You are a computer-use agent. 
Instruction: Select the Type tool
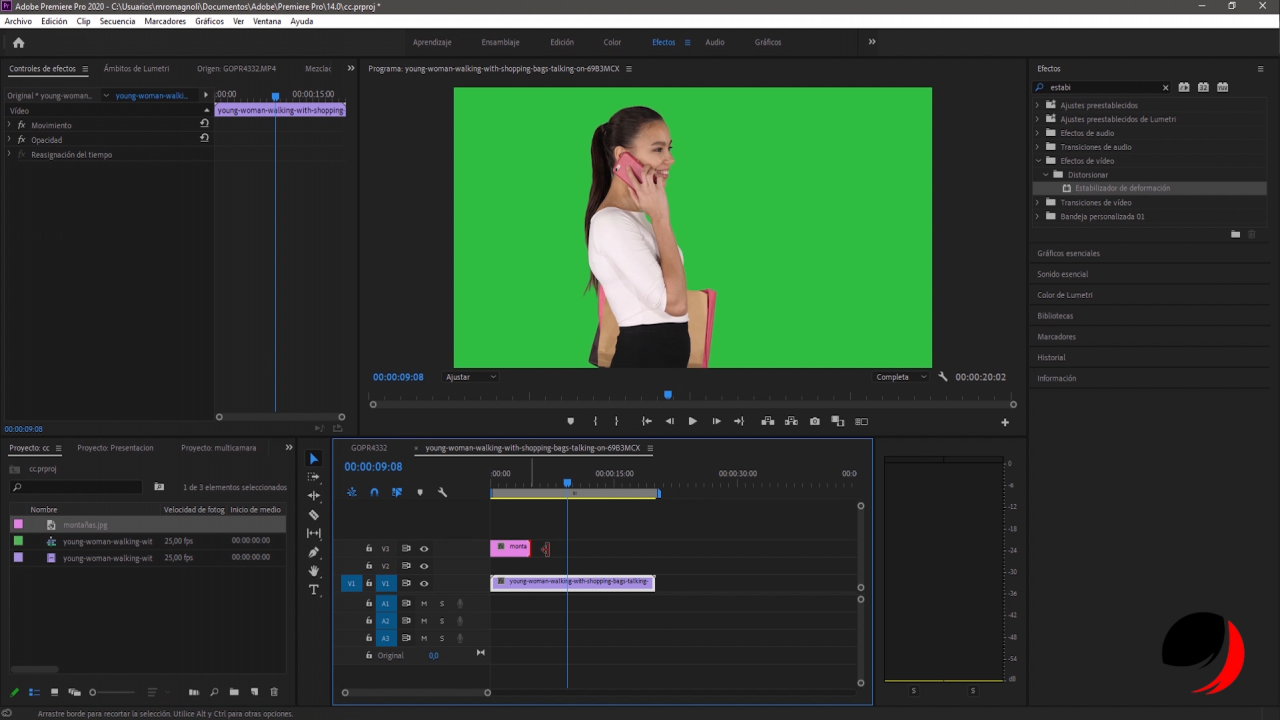(314, 590)
